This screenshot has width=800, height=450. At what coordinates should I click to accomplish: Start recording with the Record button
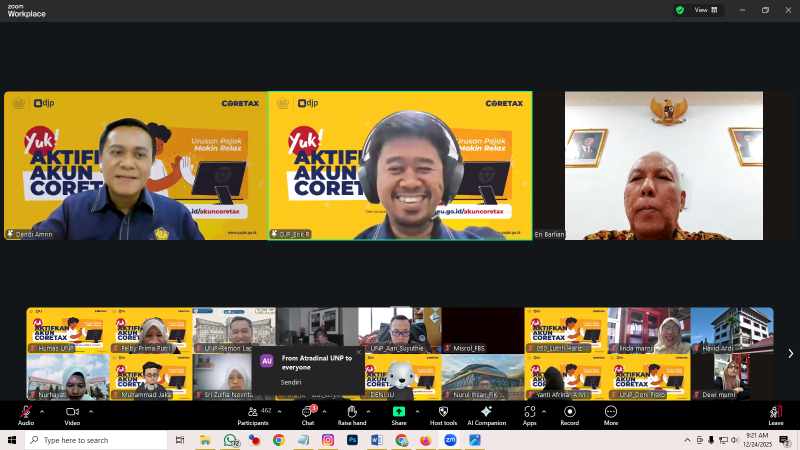click(x=569, y=412)
